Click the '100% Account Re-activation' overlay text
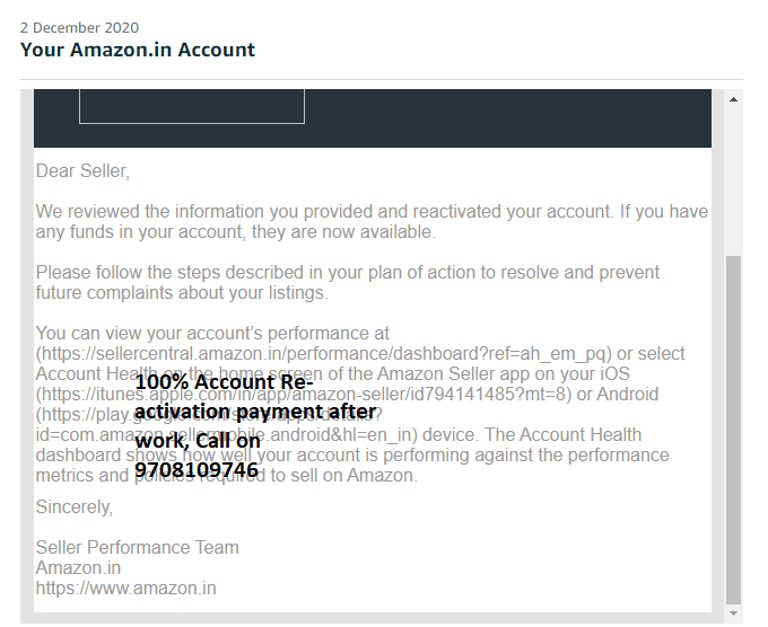The width and height of the screenshot is (768, 627). (x=225, y=383)
